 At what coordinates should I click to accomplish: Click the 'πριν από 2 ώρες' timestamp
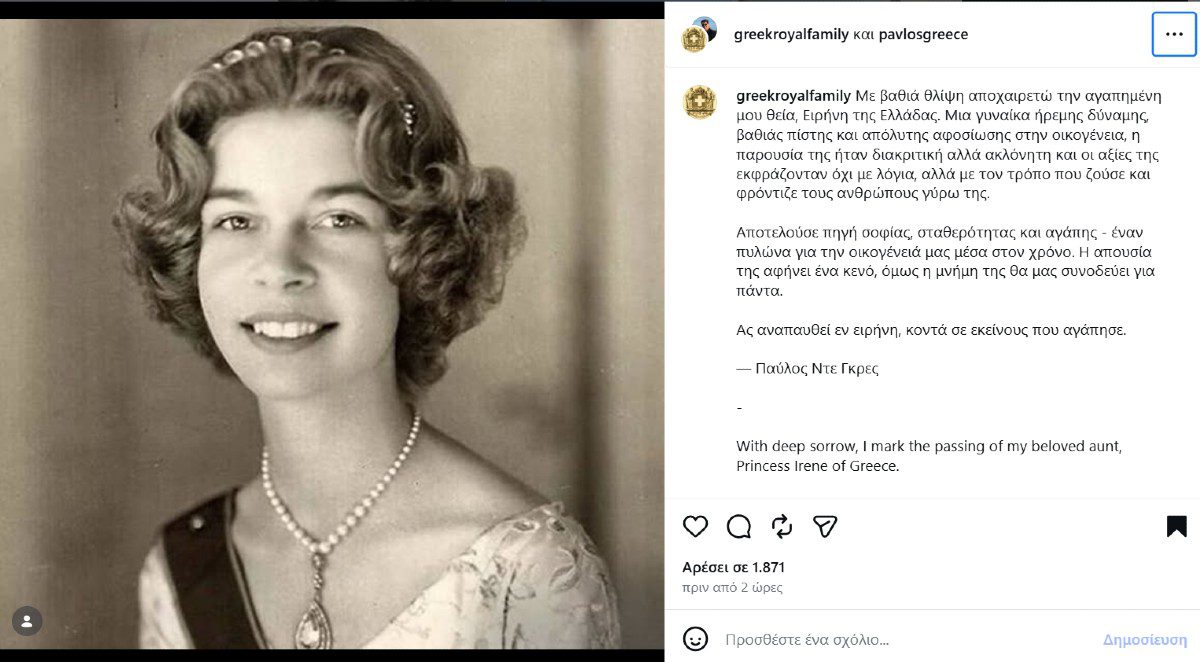(x=732, y=588)
